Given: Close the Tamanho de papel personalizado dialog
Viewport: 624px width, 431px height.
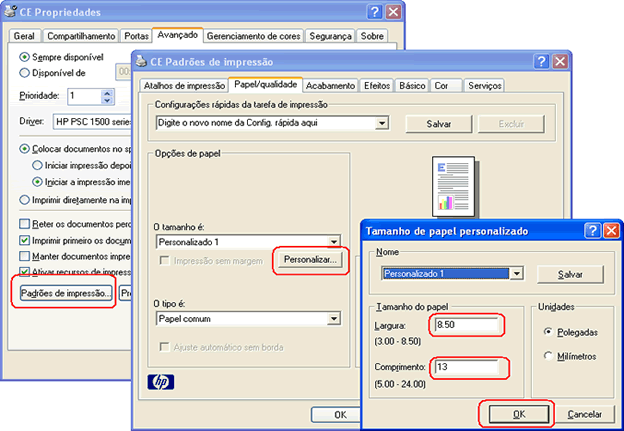Looking at the screenshot, I should click(x=611, y=230).
